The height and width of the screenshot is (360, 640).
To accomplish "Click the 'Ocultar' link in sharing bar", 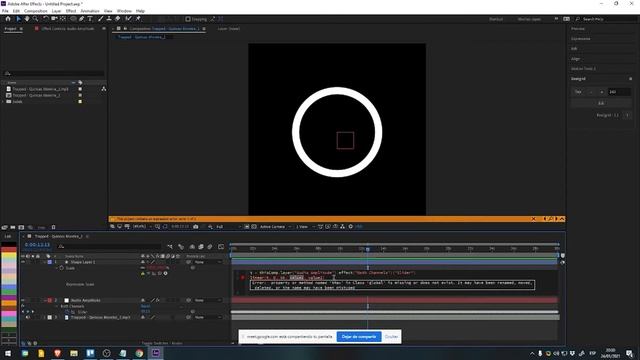I will 391,337.
